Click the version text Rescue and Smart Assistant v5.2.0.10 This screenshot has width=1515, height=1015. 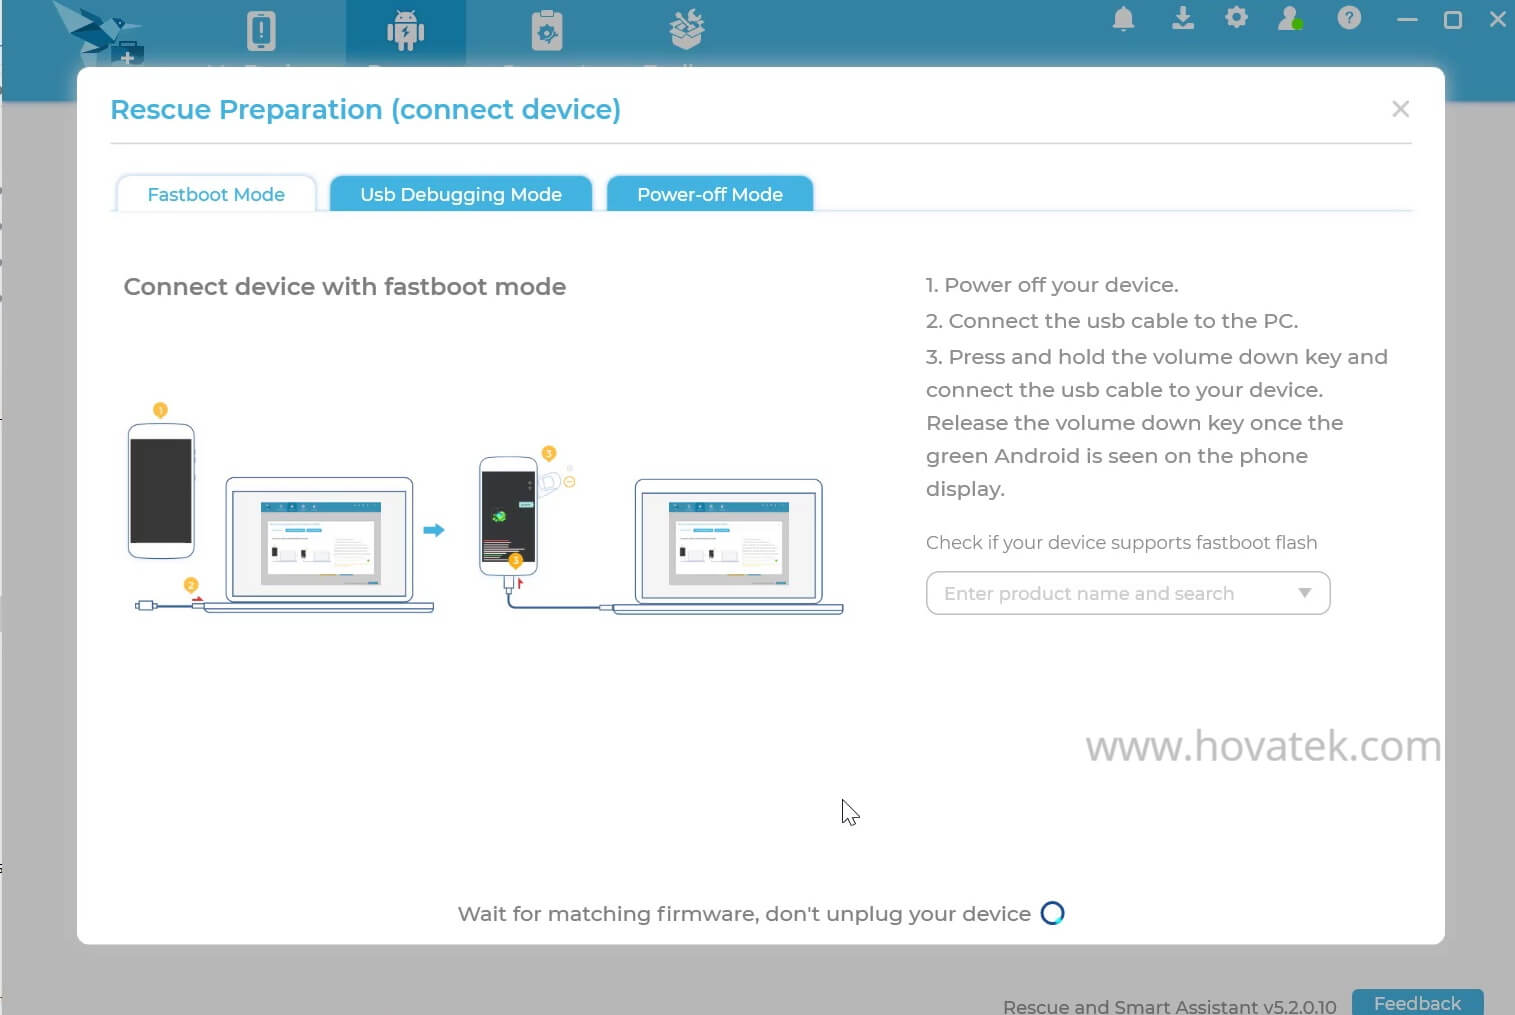click(1168, 1006)
